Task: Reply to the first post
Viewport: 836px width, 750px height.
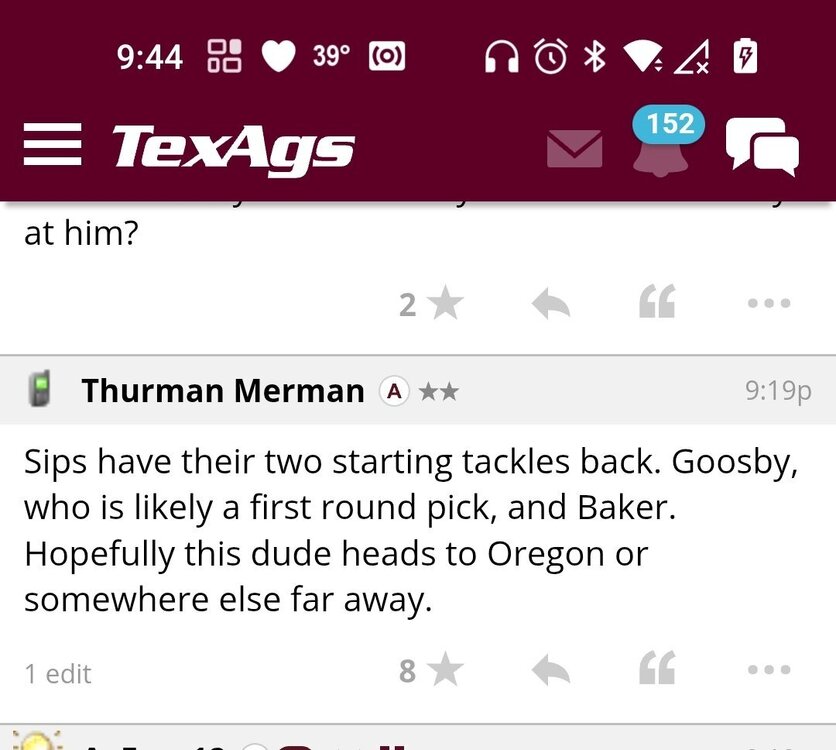Action: (550, 304)
